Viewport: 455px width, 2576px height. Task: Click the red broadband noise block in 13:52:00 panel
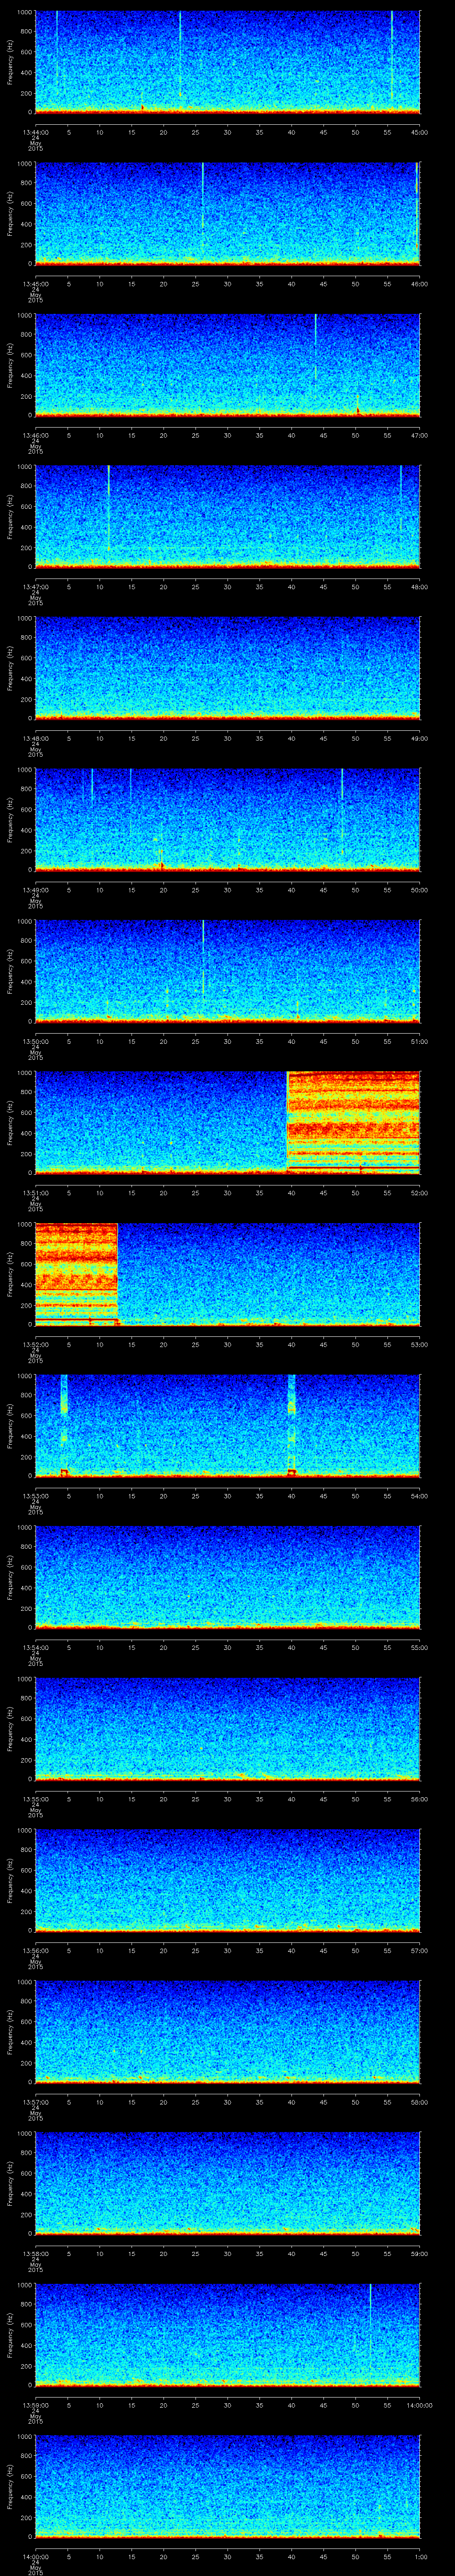click(76, 1274)
